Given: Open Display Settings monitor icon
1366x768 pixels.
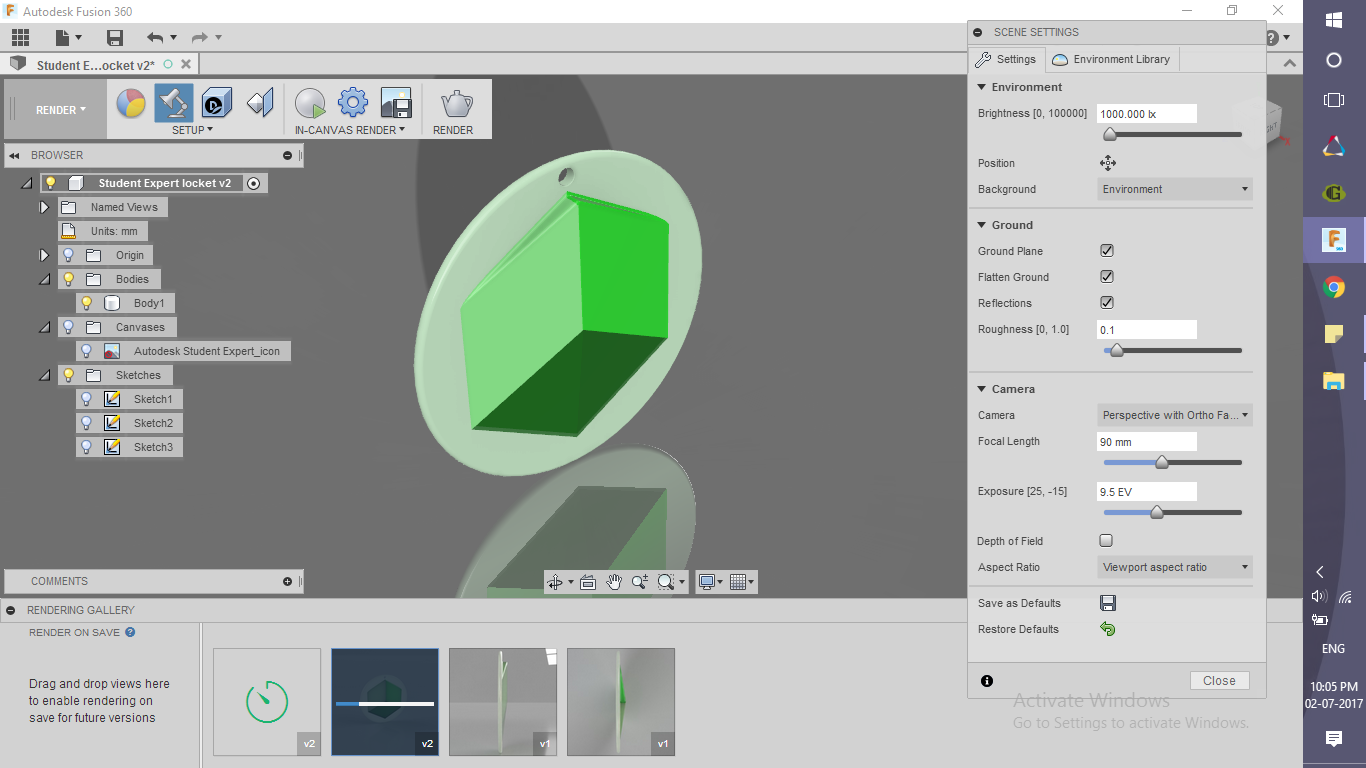Looking at the screenshot, I should click(708, 582).
